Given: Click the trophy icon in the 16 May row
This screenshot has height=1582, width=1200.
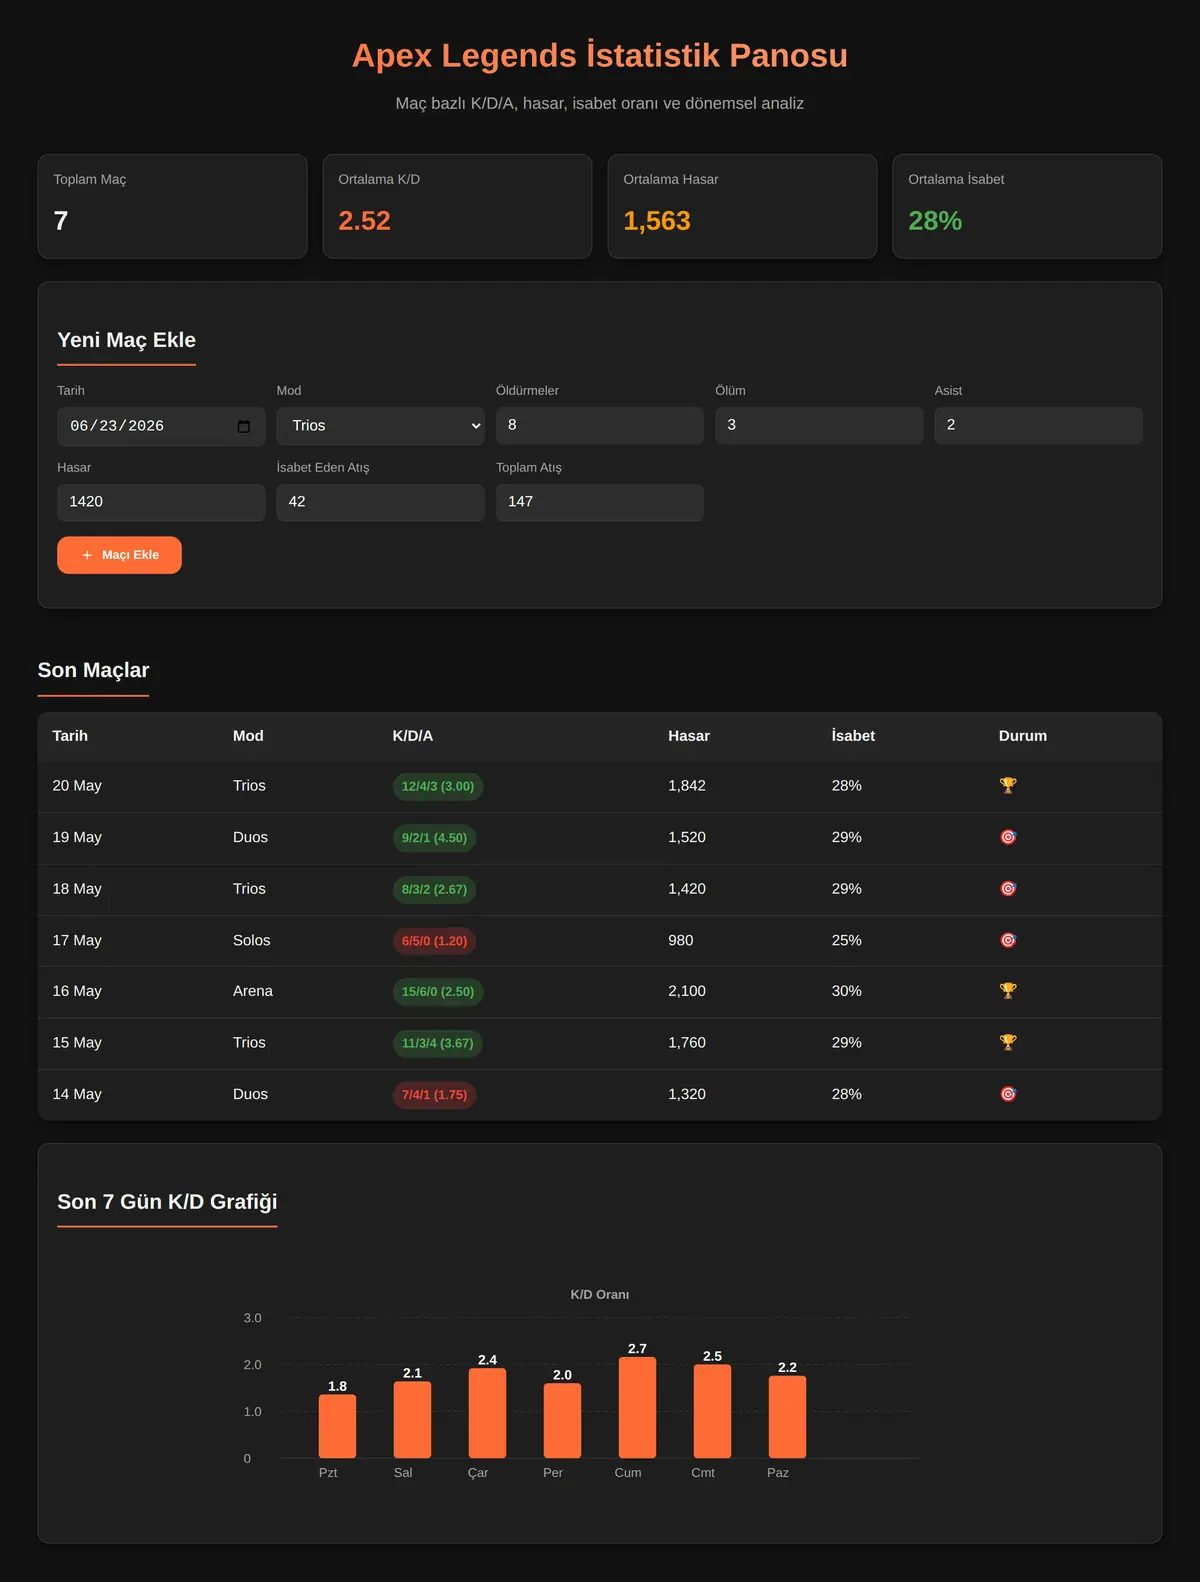Looking at the screenshot, I should [1008, 991].
